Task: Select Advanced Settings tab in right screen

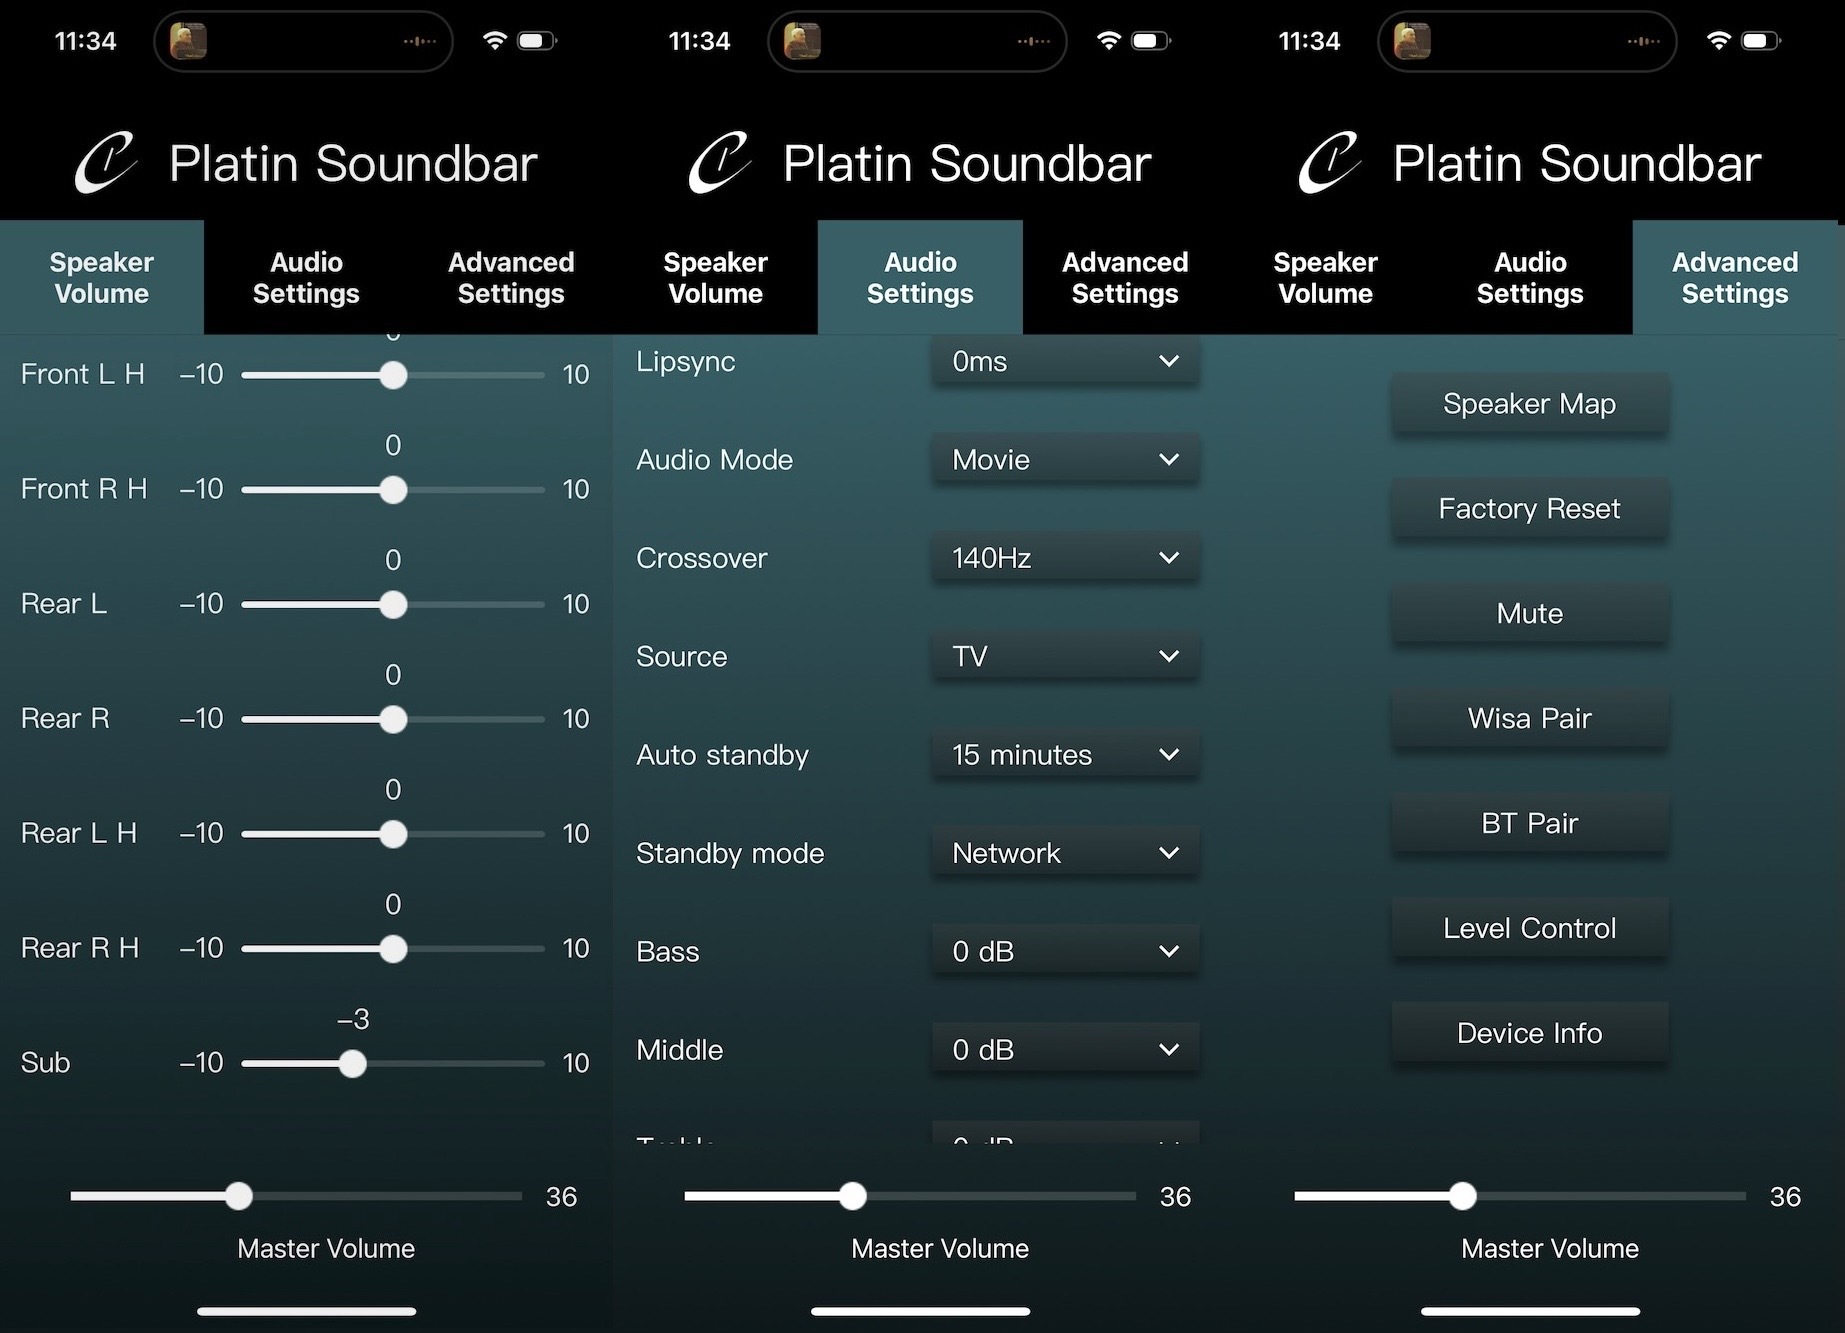Action: [x=1735, y=277]
